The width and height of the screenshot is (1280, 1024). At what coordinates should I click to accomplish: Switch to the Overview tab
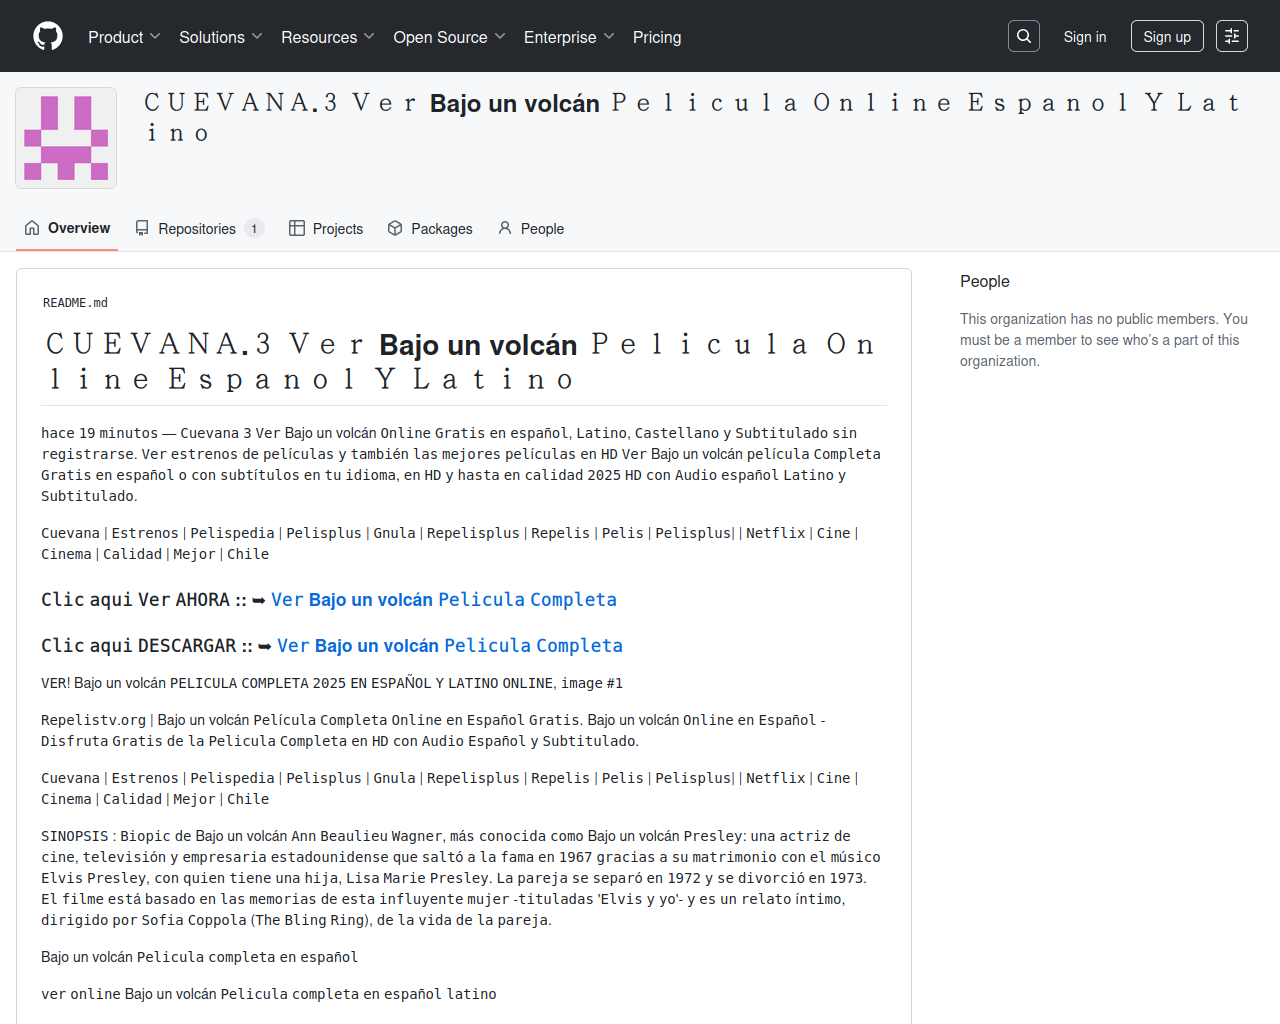coord(67,228)
